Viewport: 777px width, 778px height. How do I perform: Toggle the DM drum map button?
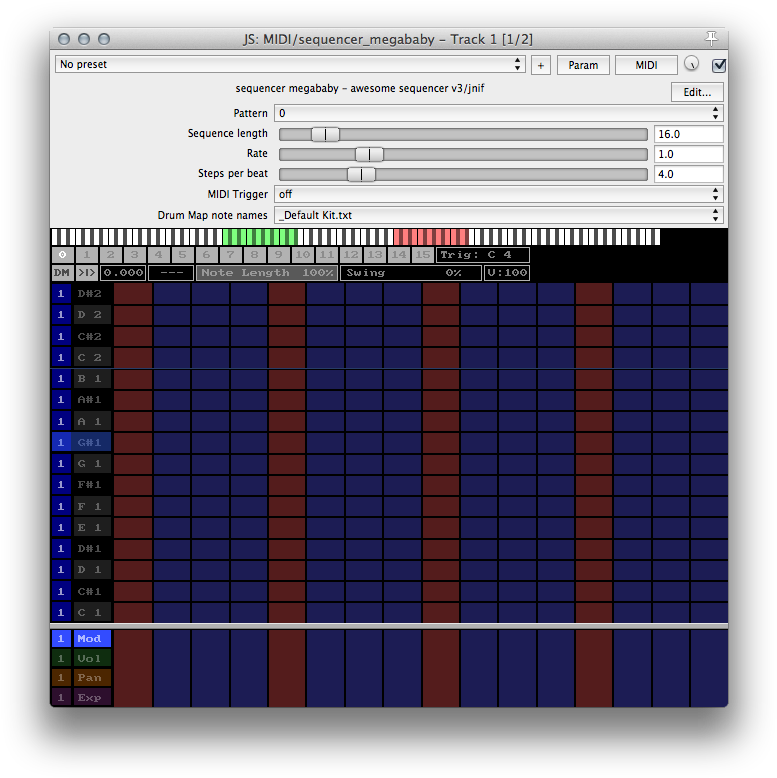pos(62,272)
